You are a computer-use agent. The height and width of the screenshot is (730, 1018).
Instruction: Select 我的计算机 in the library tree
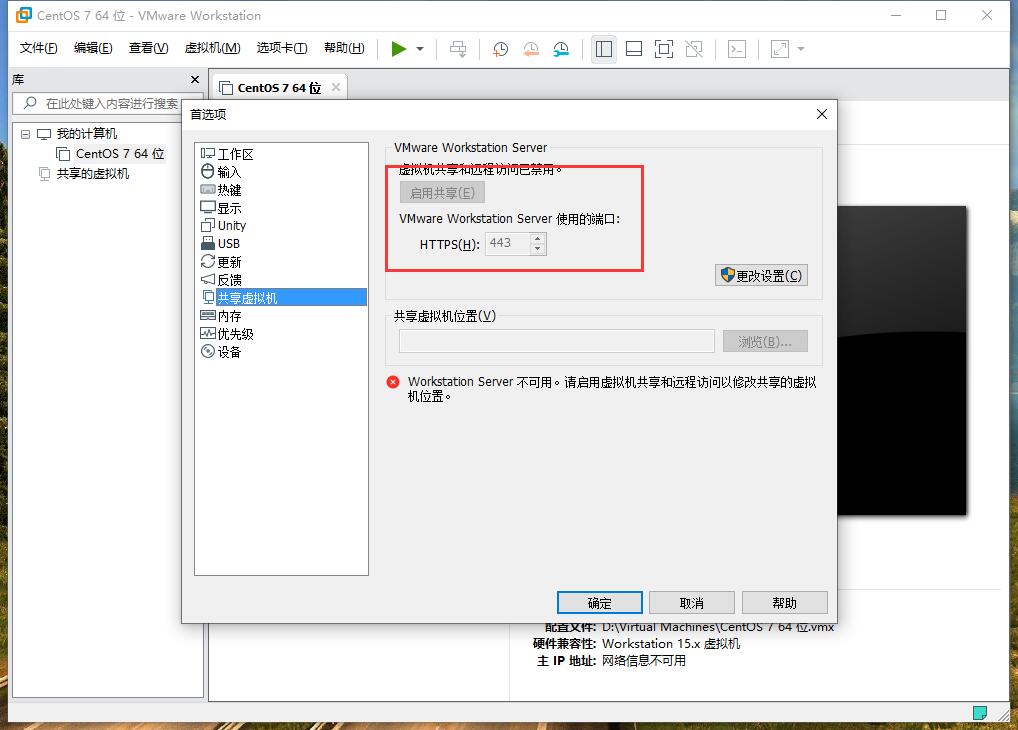(86, 134)
